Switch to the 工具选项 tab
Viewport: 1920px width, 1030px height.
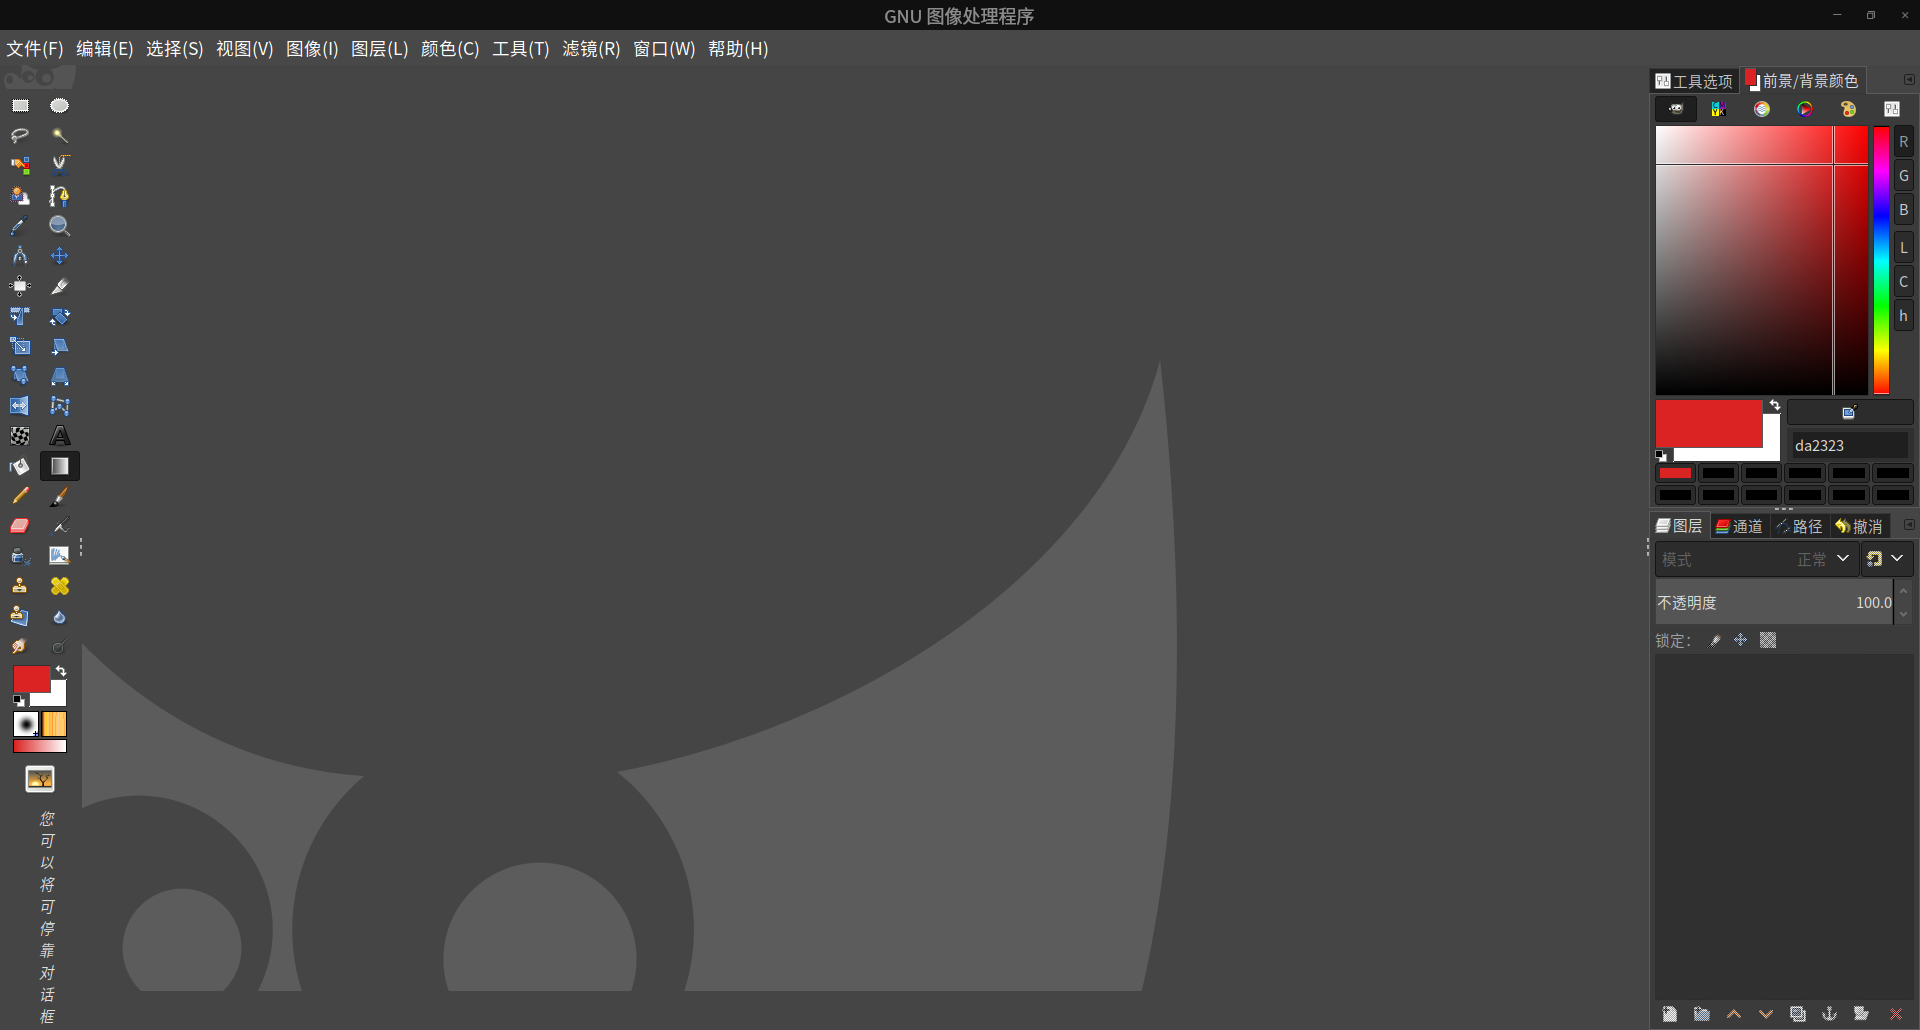(x=1694, y=81)
